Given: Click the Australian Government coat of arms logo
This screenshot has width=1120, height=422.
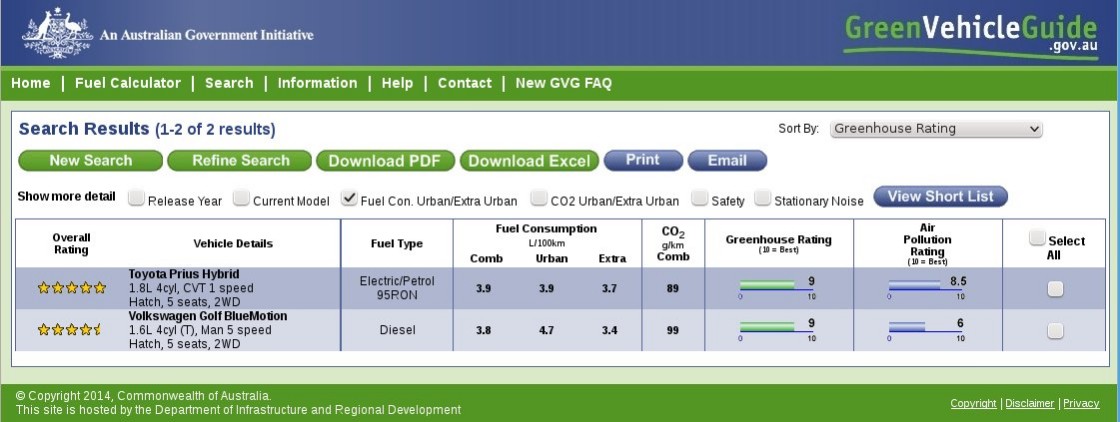Looking at the screenshot, I should click(57, 33).
